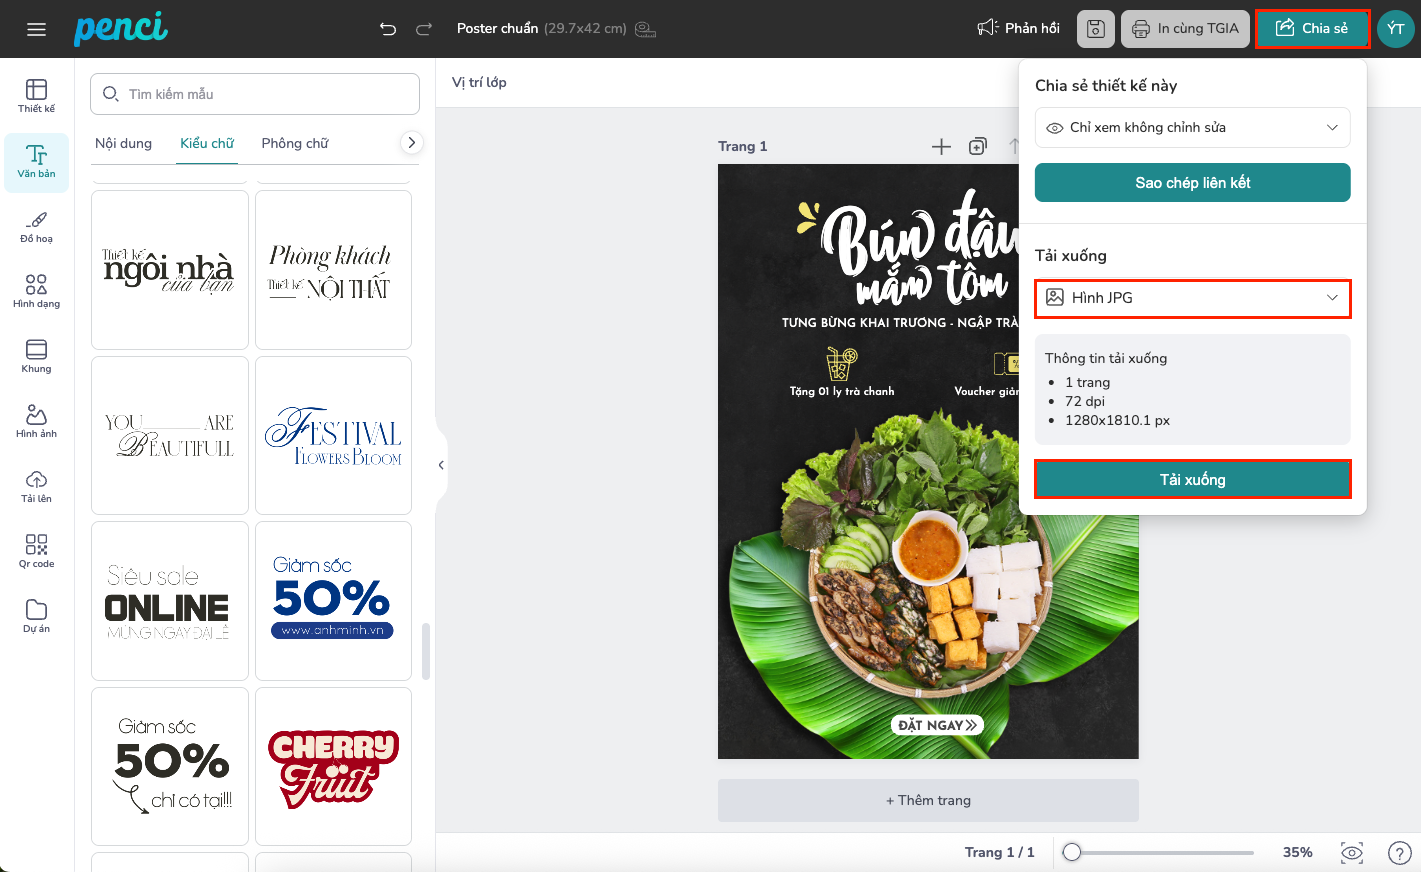Viewport: 1421px width, 872px height.
Task: Click Sao chép liên kết button
Action: tap(1192, 183)
